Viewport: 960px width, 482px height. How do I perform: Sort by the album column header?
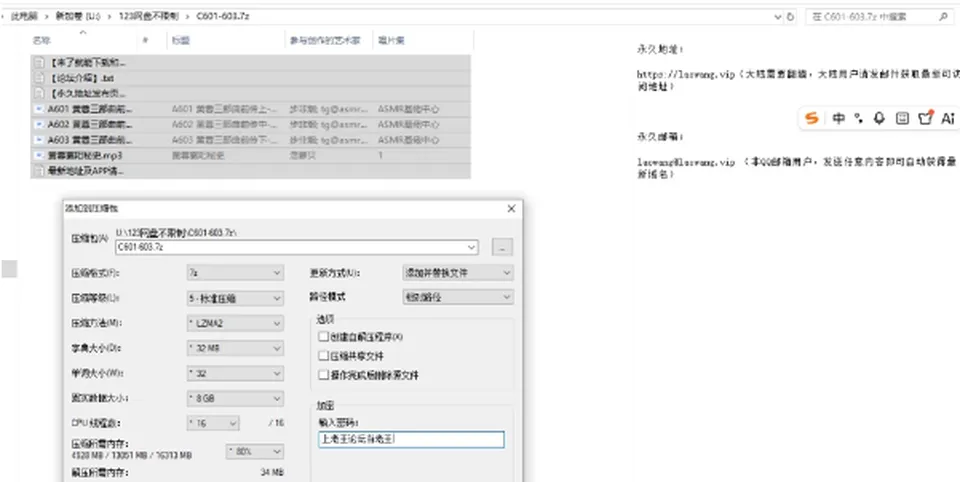coord(391,40)
